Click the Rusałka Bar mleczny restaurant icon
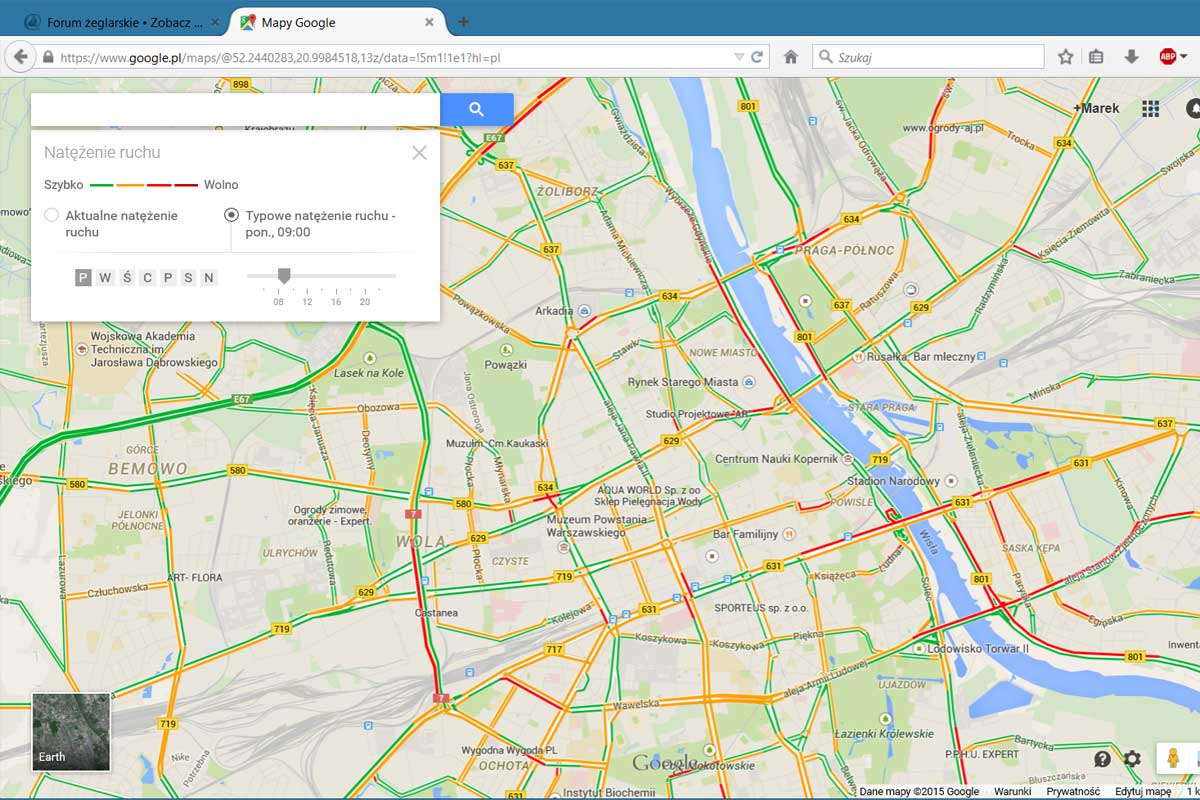This screenshot has width=1200, height=800. point(857,357)
